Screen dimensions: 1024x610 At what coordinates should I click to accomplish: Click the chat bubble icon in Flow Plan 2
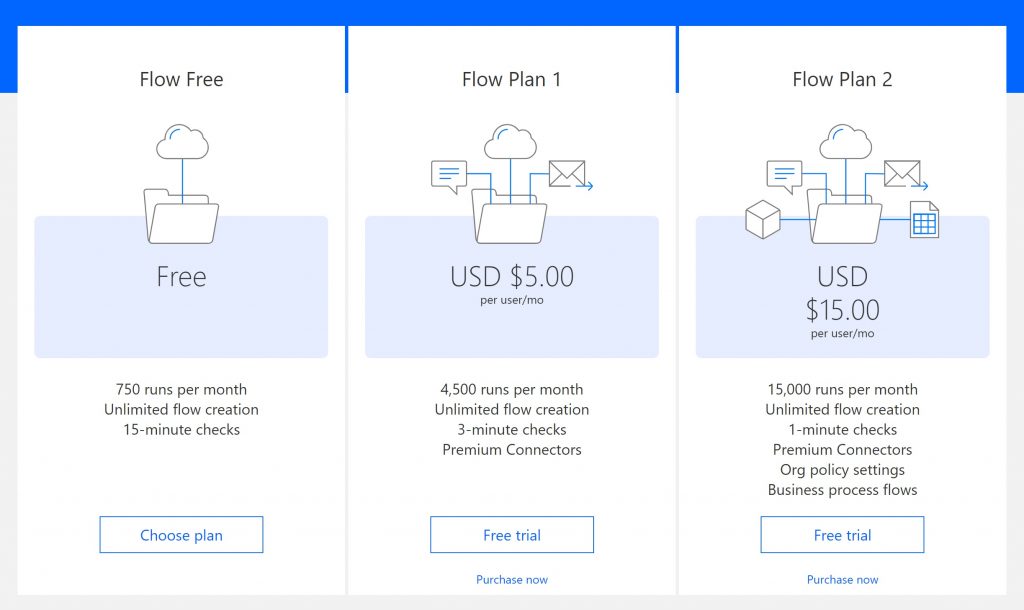click(786, 172)
